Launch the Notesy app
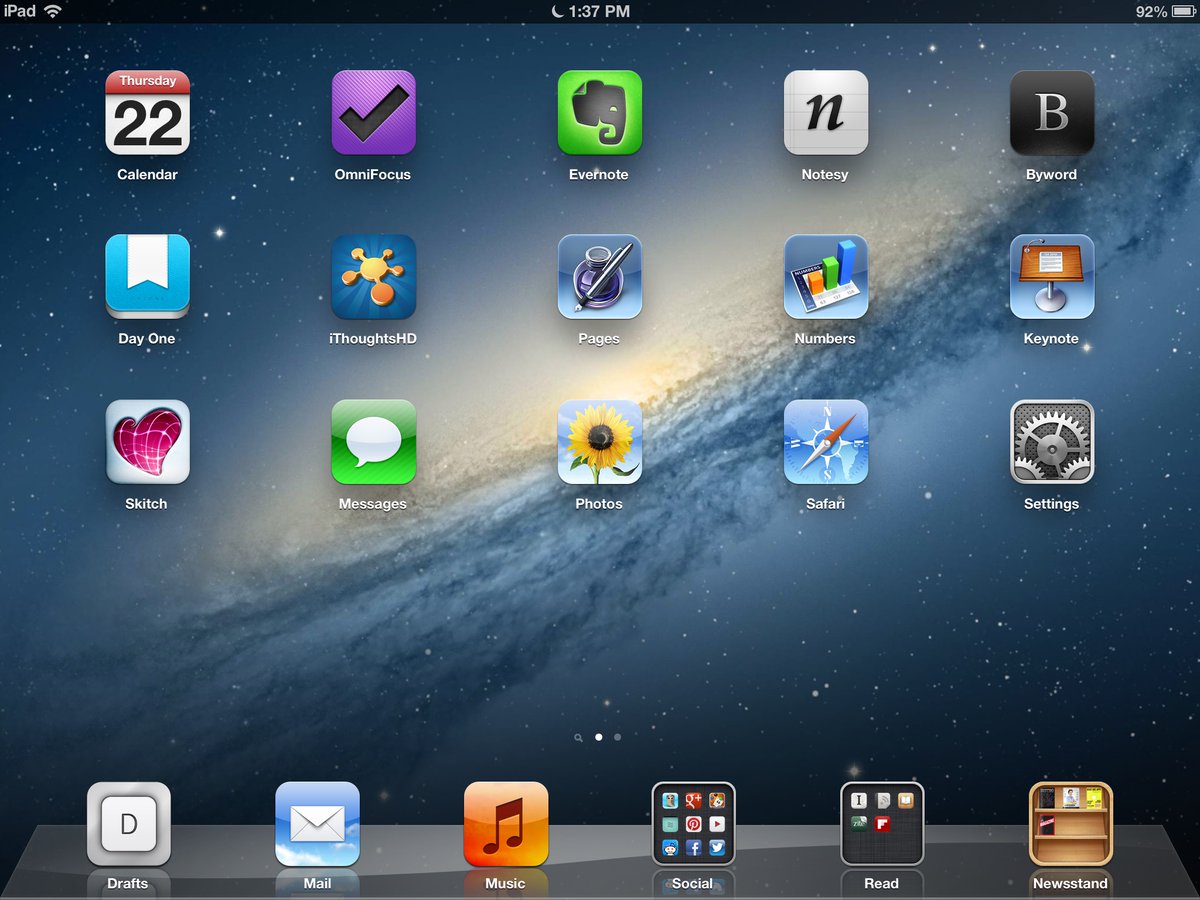1200x900 pixels. tap(825, 112)
